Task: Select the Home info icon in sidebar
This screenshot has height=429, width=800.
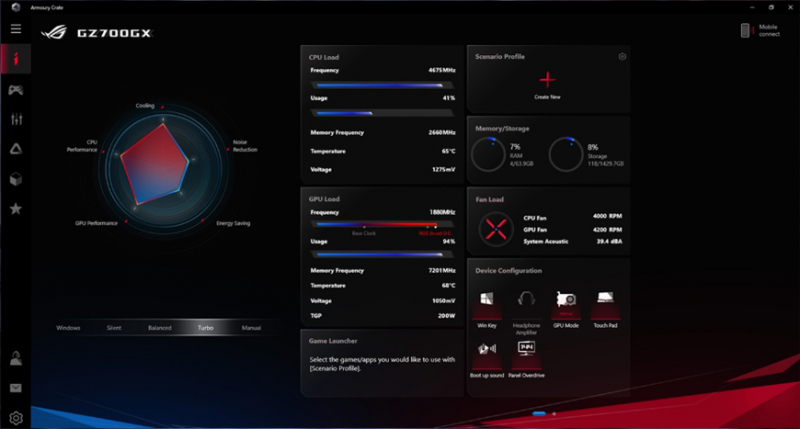Action: [16, 59]
